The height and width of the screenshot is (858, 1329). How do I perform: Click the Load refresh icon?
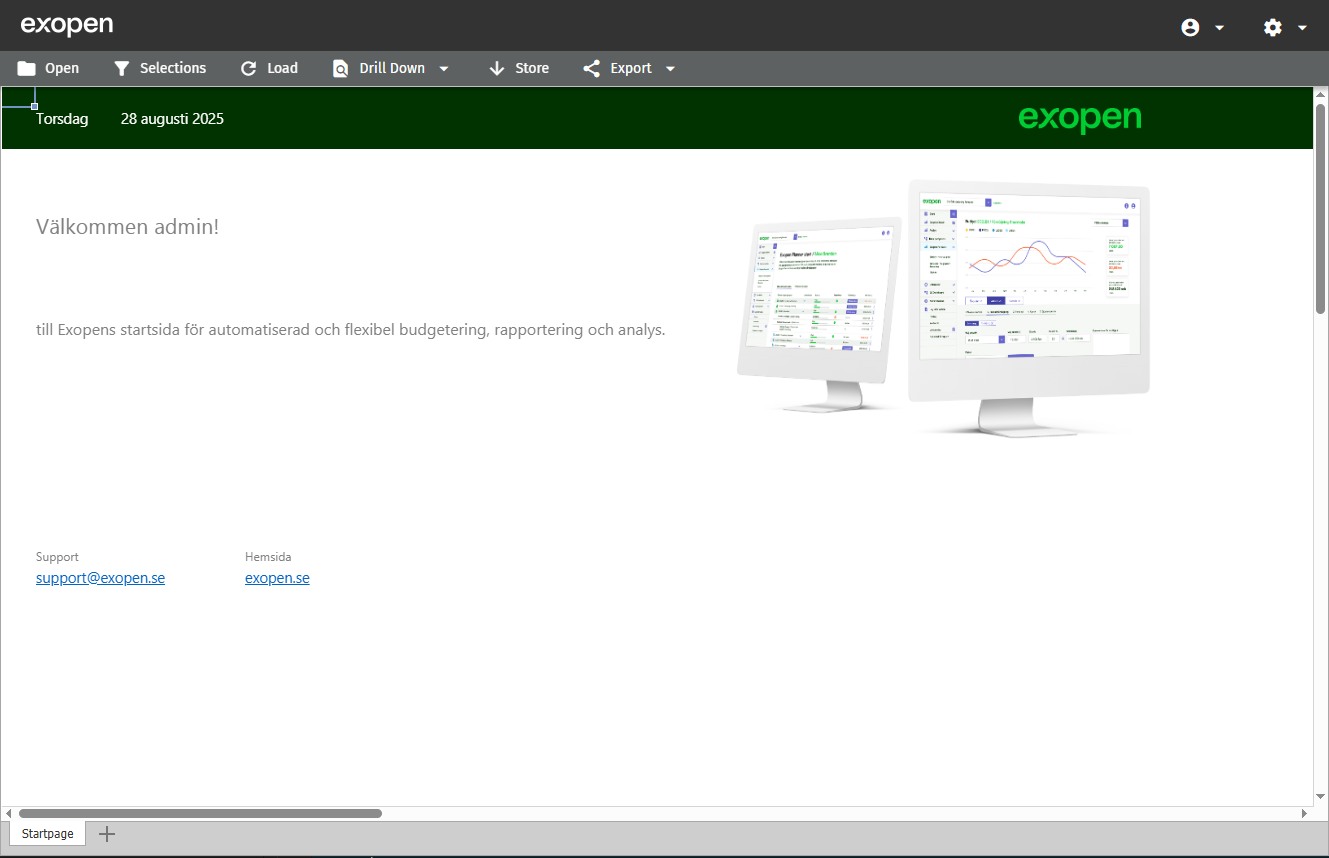249,68
